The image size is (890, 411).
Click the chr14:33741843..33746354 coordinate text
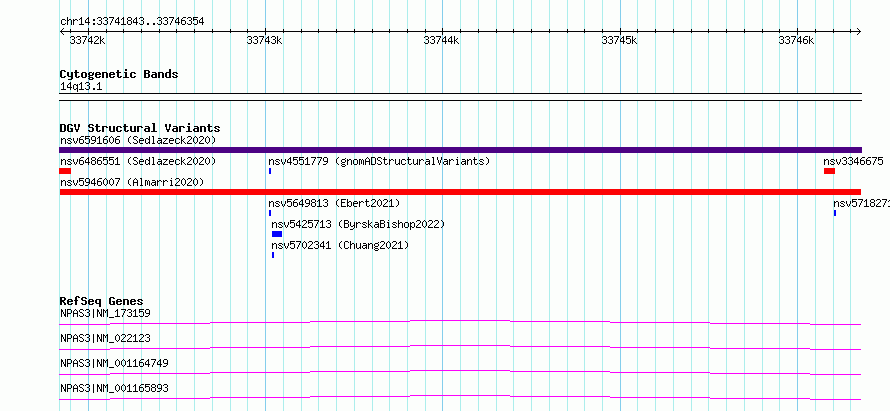pos(132,22)
